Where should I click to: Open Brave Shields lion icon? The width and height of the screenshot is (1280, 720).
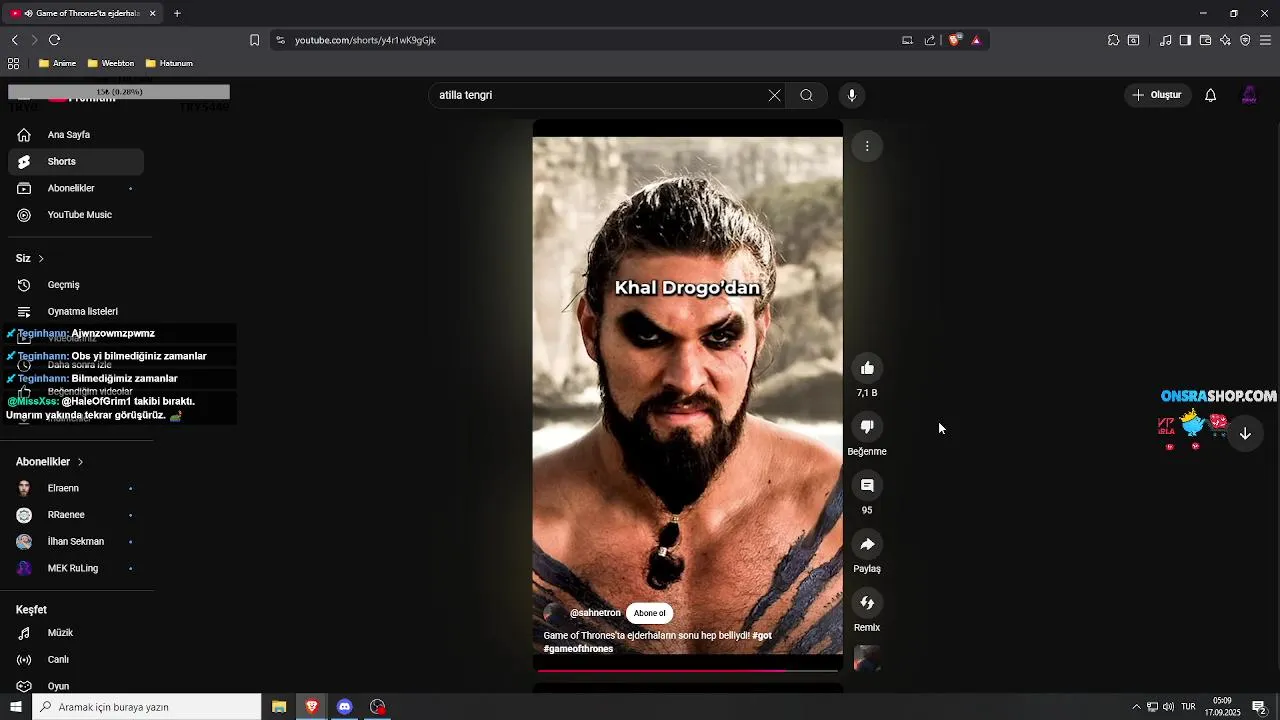[955, 40]
